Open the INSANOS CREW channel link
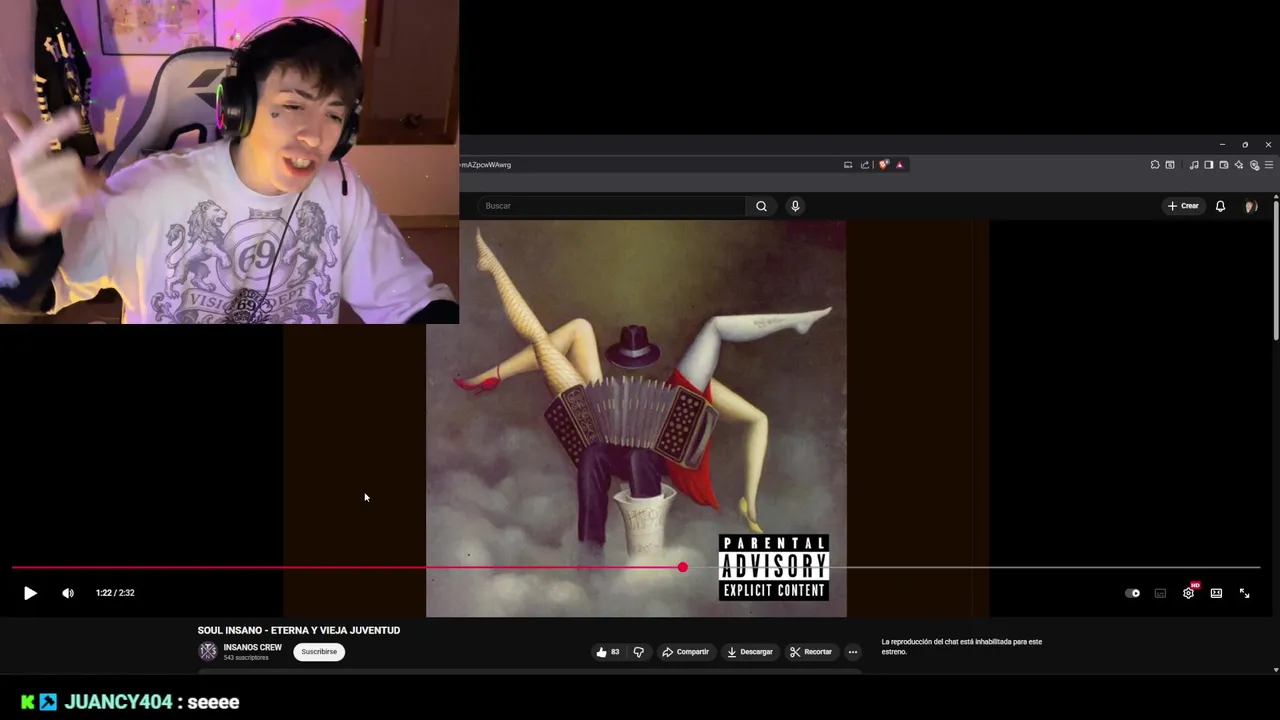Image resolution: width=1280 pixels, height=720 pixels. [252, 647]
